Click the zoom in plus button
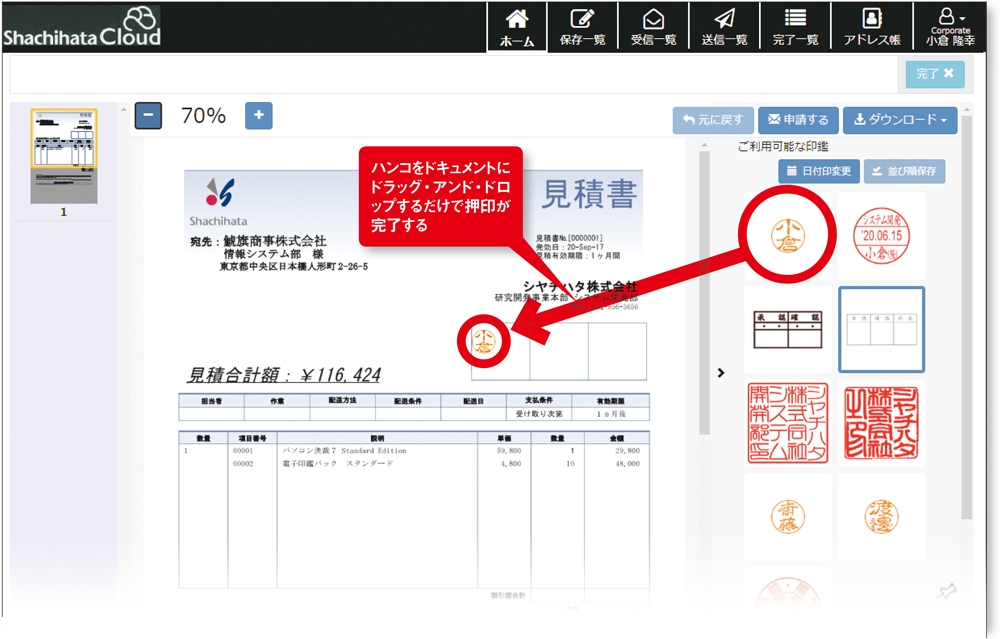Viewport: 1000px width, 639px height. point(258,116)
